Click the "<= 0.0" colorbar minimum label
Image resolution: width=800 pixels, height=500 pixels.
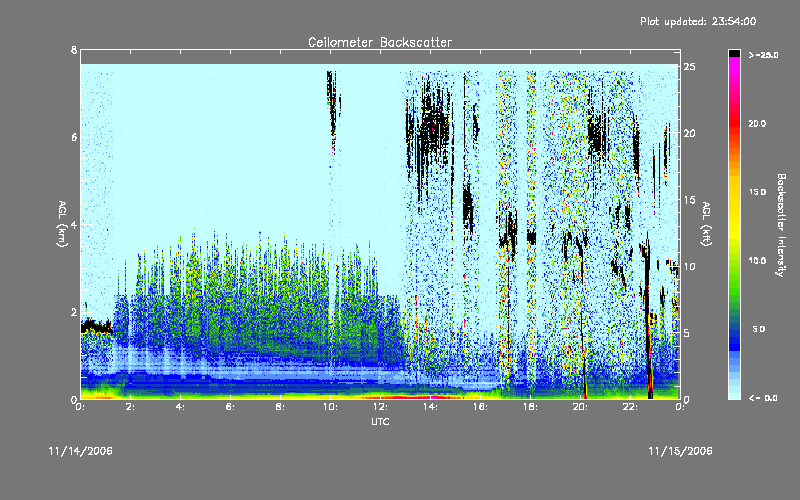tap(763, 398)
